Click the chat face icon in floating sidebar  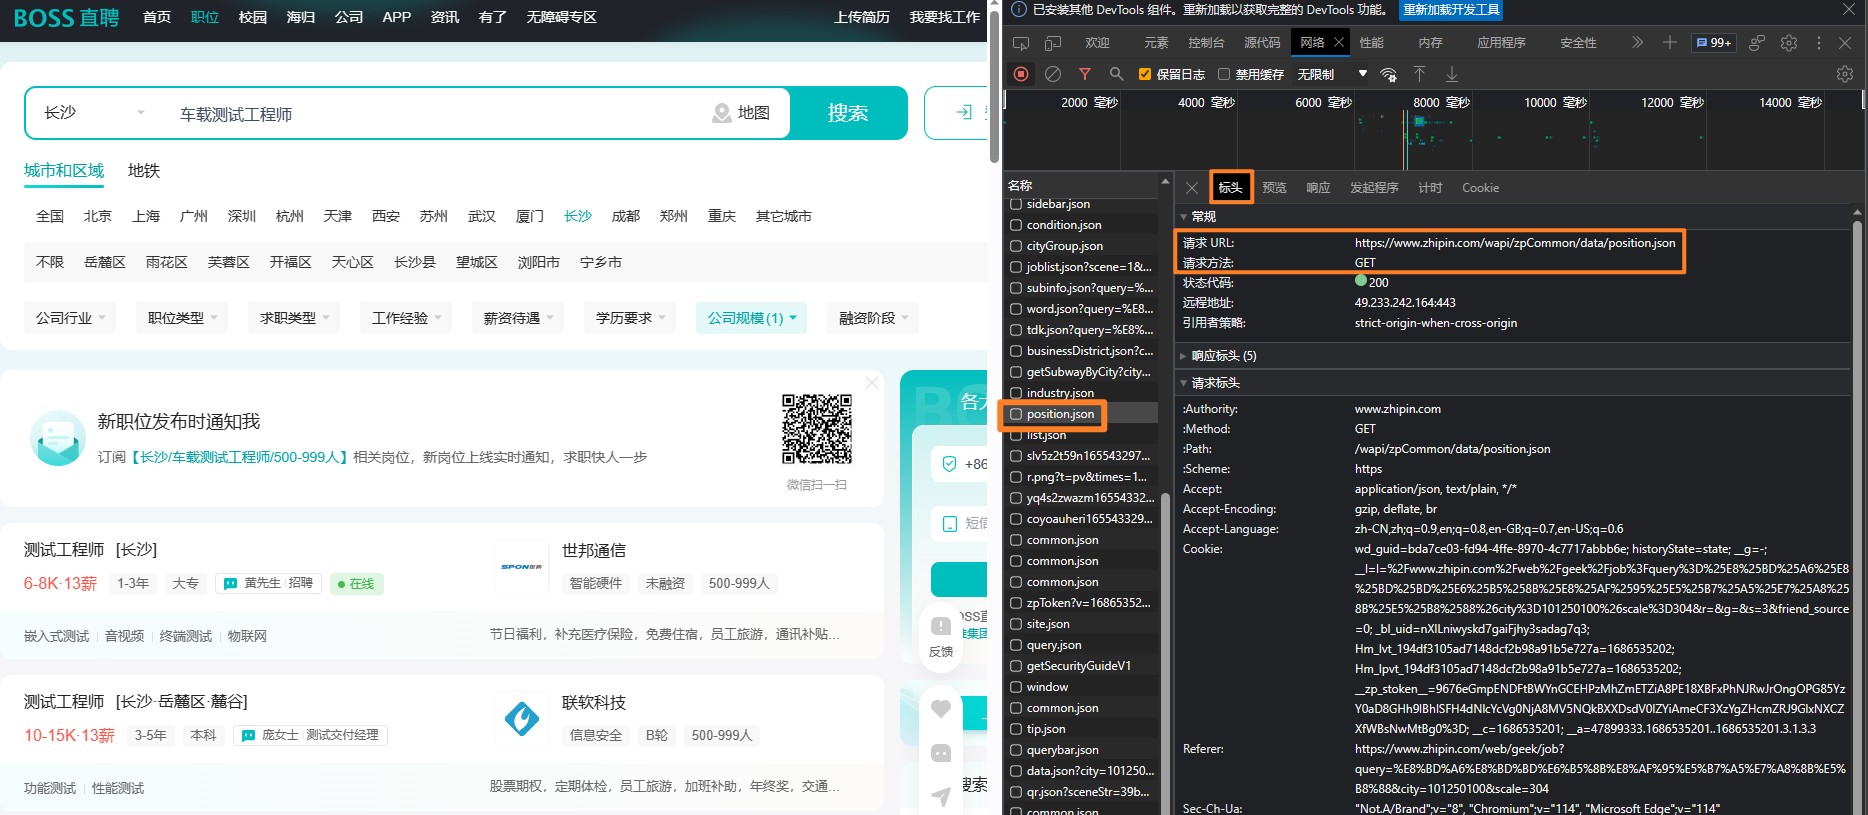(x=941, y=753)
